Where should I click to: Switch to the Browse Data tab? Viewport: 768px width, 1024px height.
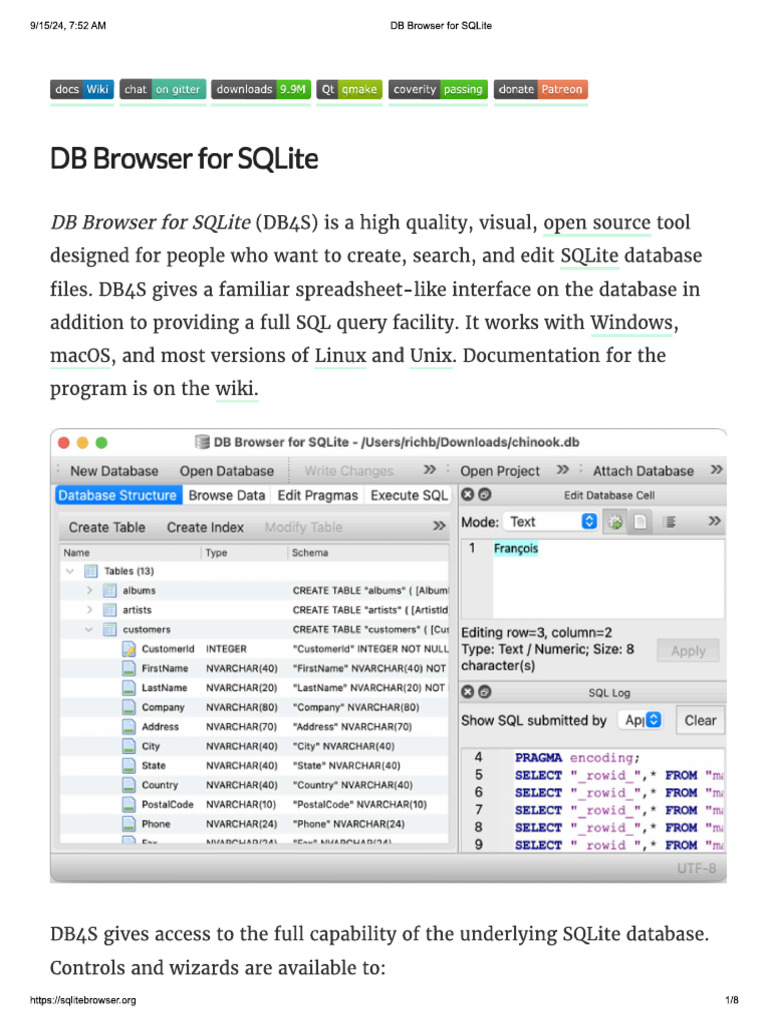[227, 496]
